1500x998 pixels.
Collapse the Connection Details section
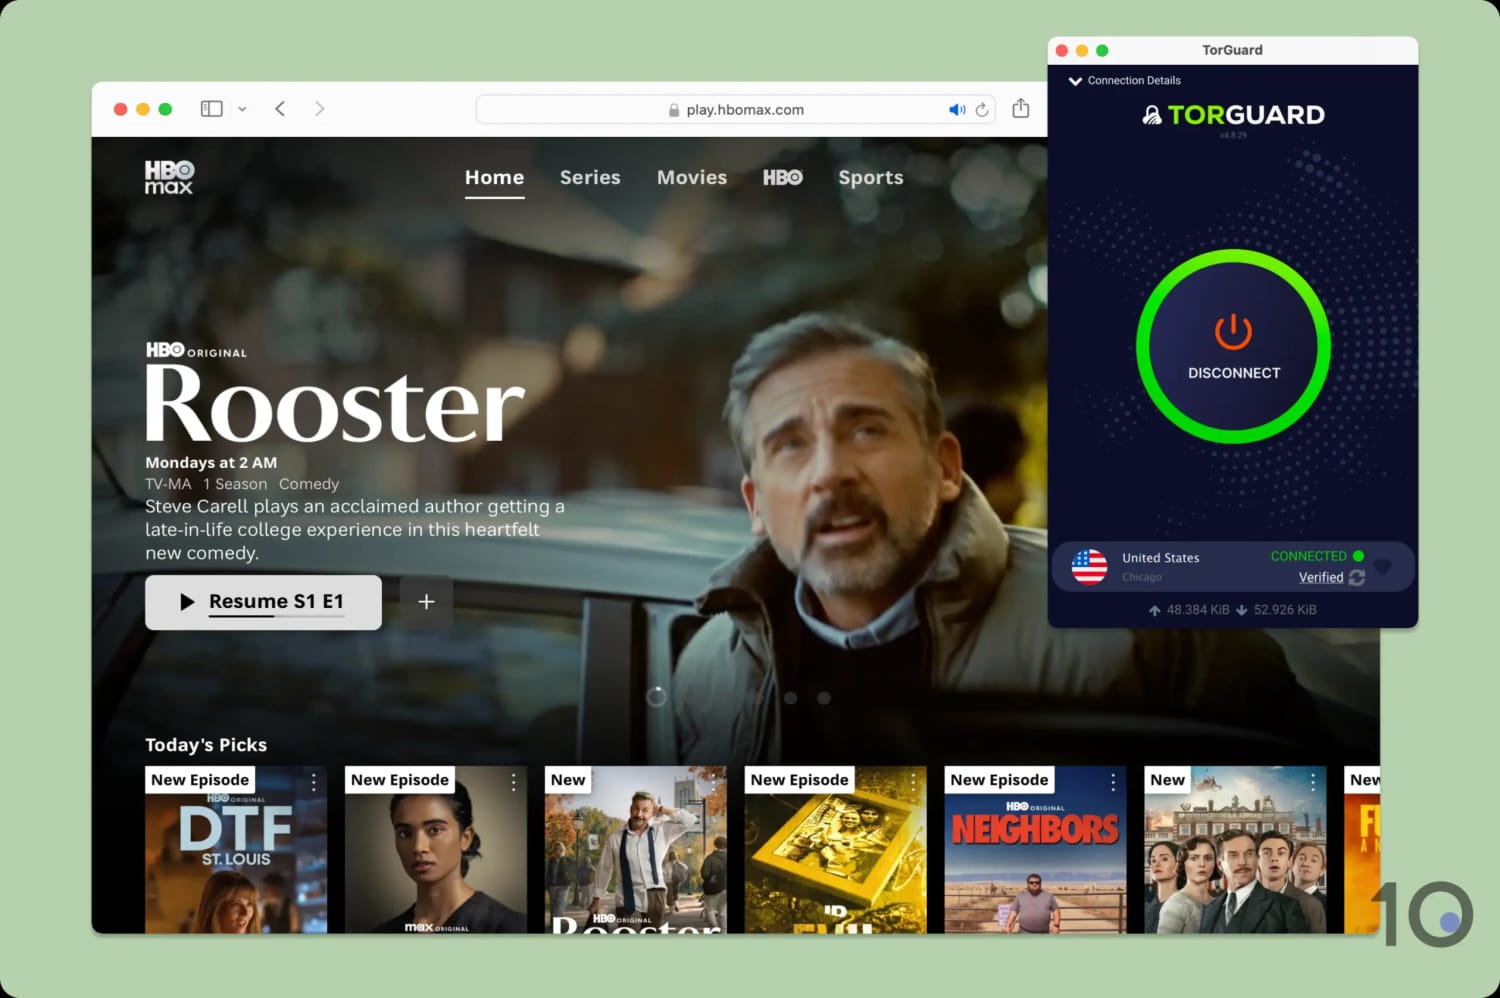[x=1076, y=80]
